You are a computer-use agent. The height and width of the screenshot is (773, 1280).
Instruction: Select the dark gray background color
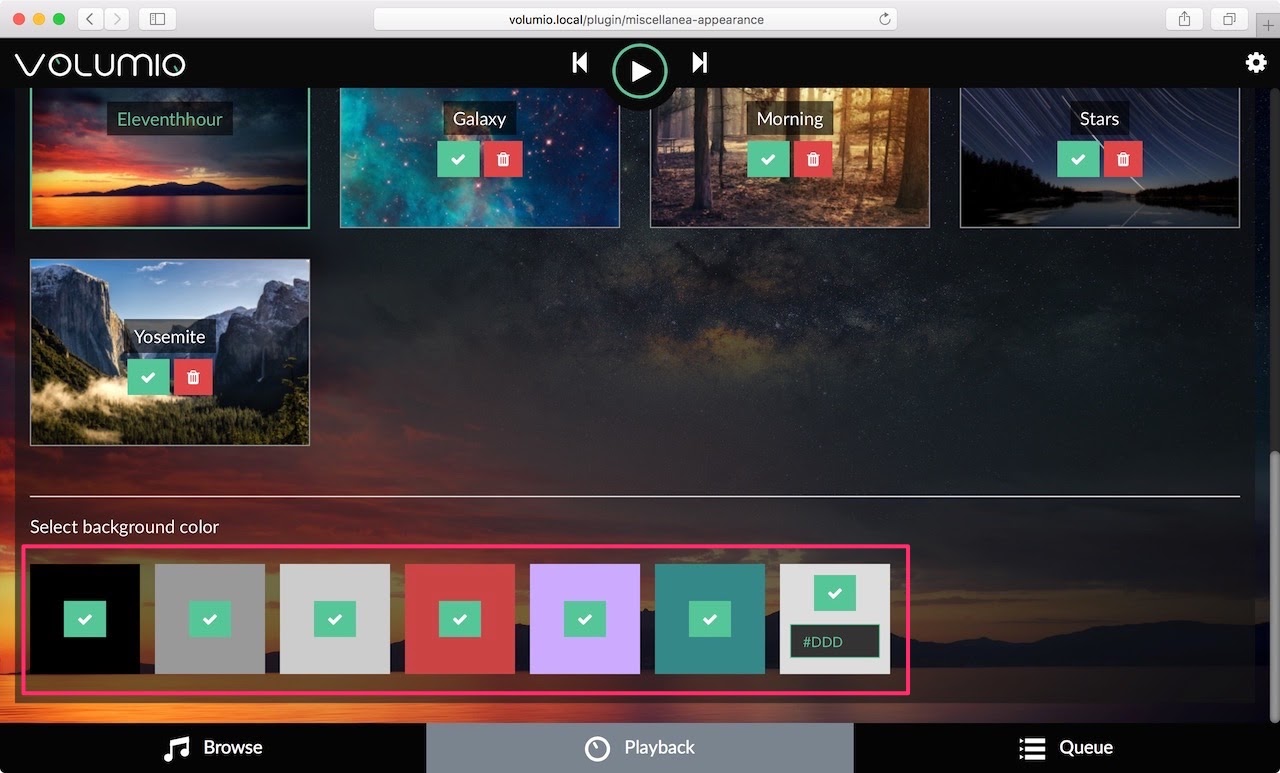point(210,619)
